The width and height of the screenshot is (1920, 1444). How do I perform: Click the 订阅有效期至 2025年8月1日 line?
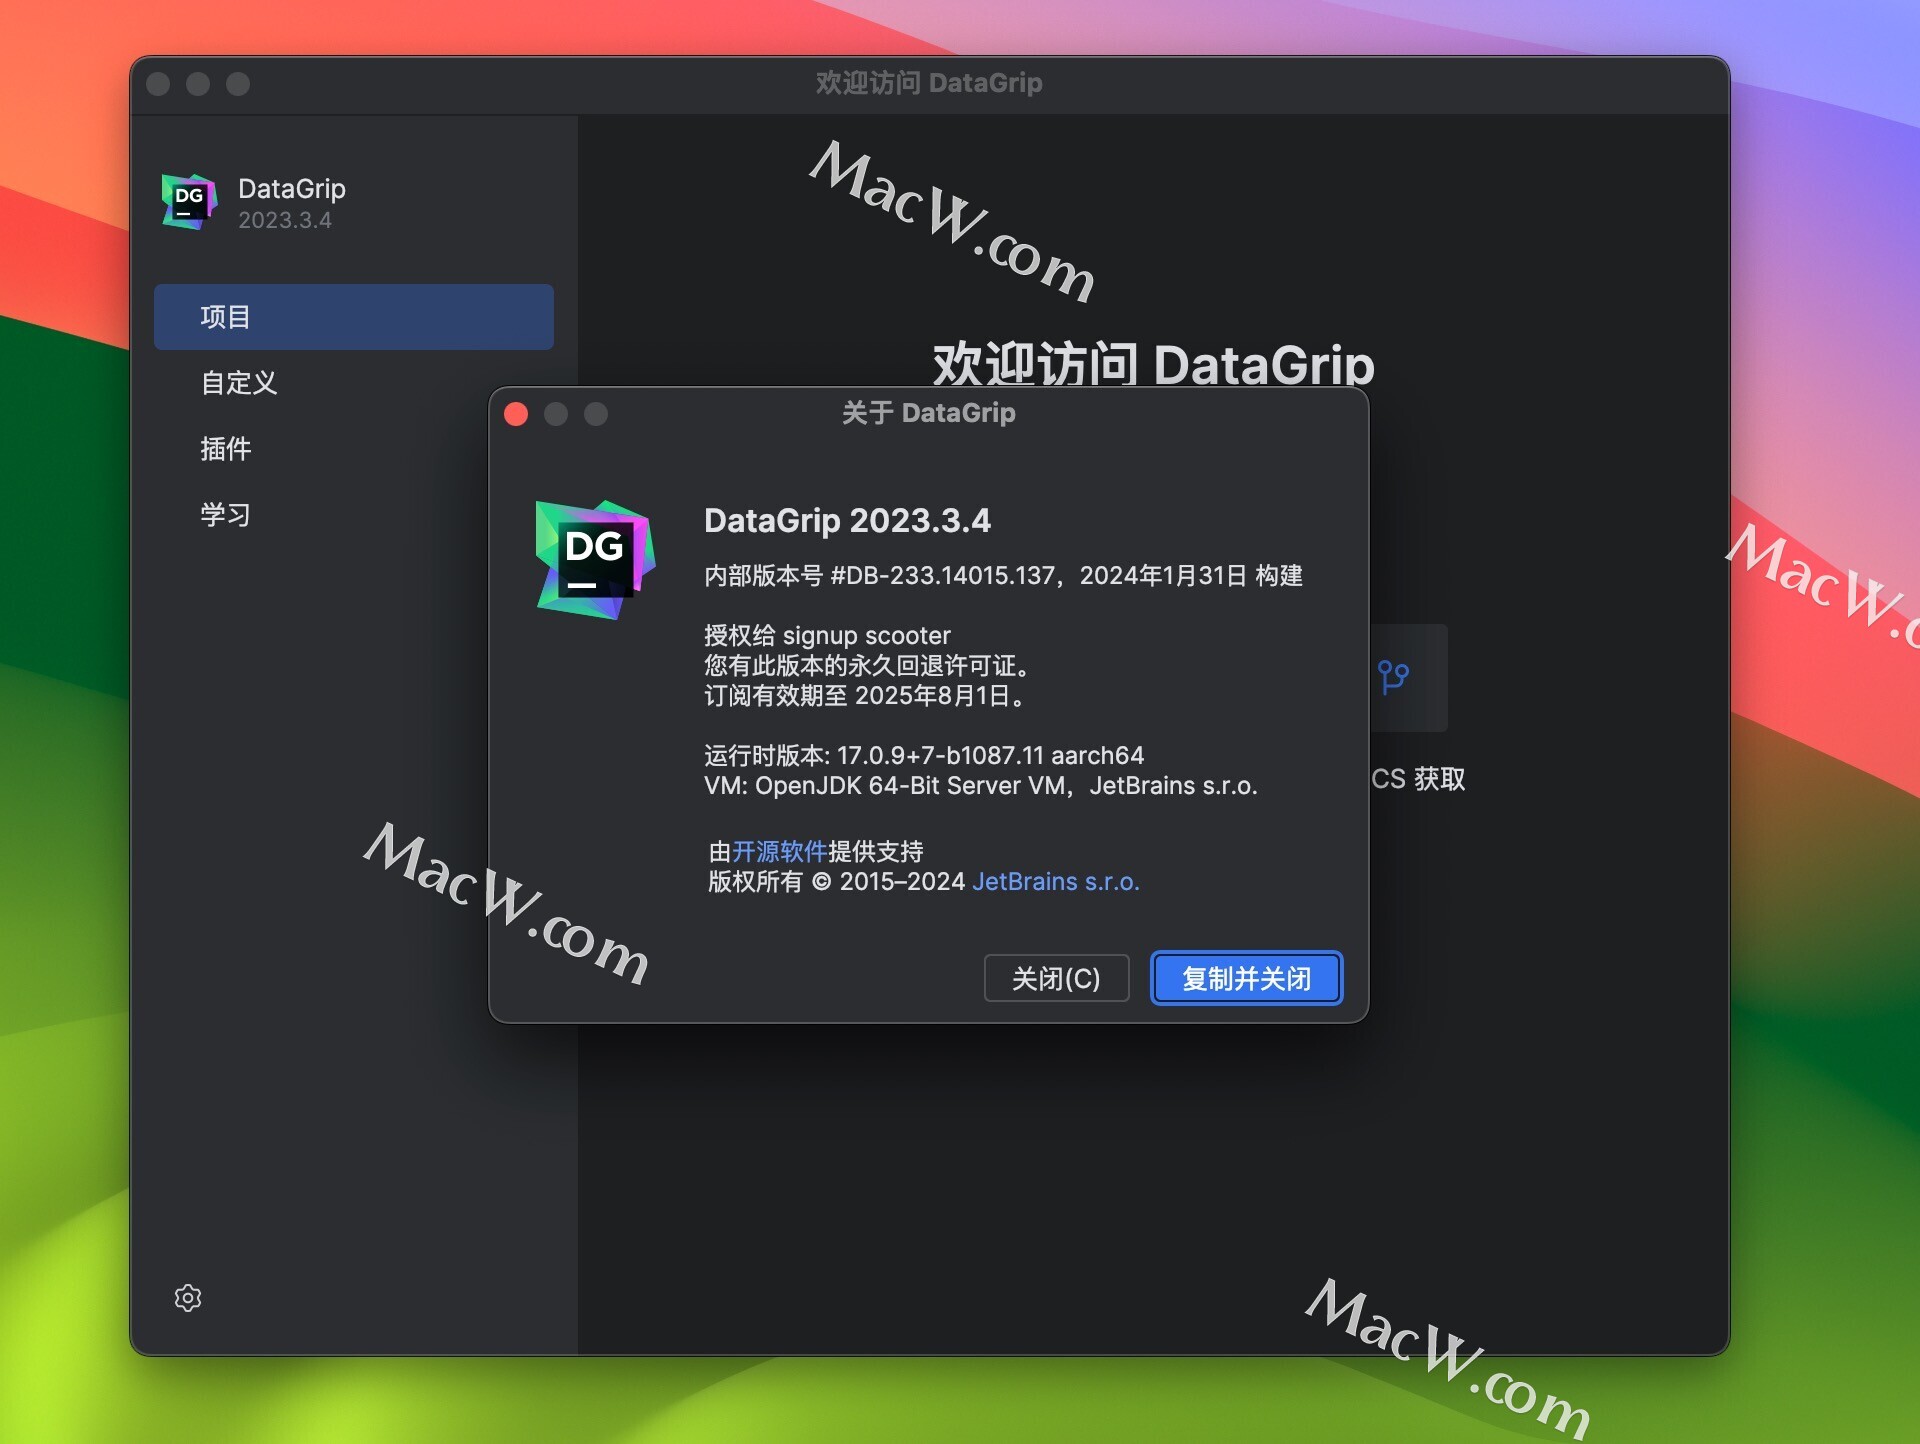pos(866,696)
